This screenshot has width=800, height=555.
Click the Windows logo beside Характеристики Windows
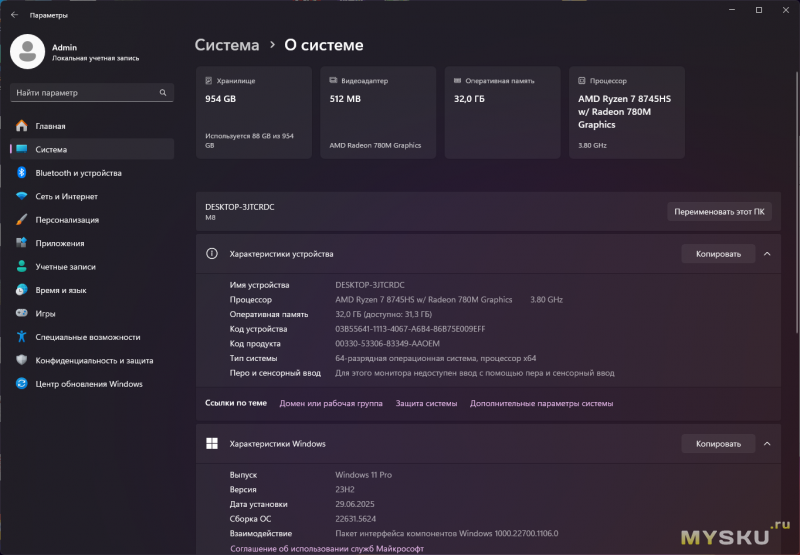point(212,443)
